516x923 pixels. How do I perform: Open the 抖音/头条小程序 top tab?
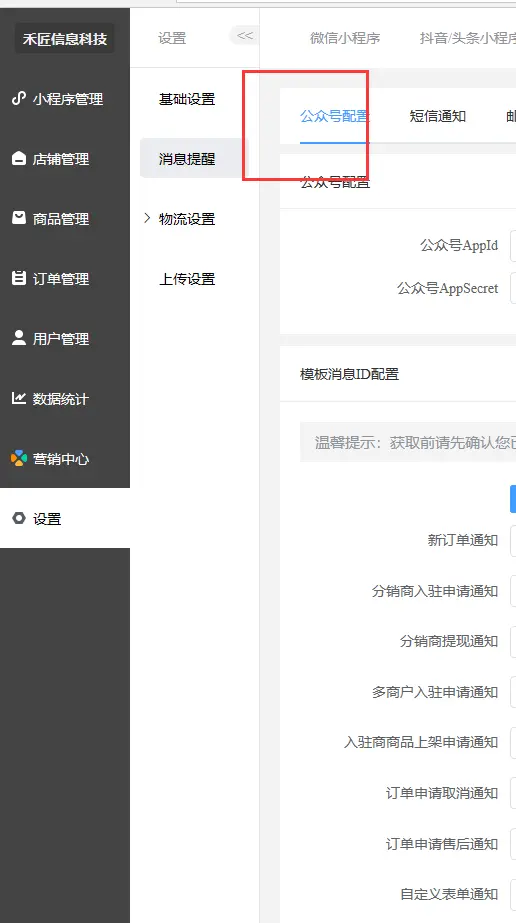point(467,38)
